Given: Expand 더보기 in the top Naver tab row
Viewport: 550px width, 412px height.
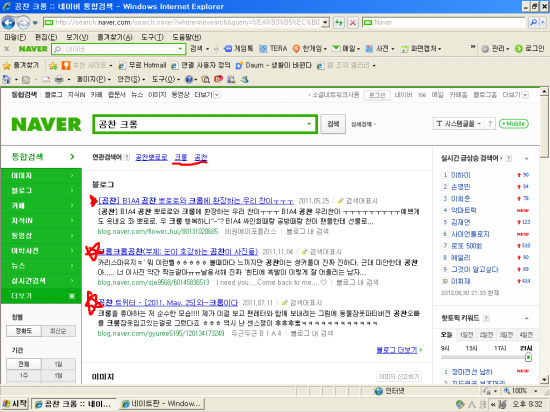Looking at the screenshot, I should coord(207,95).
